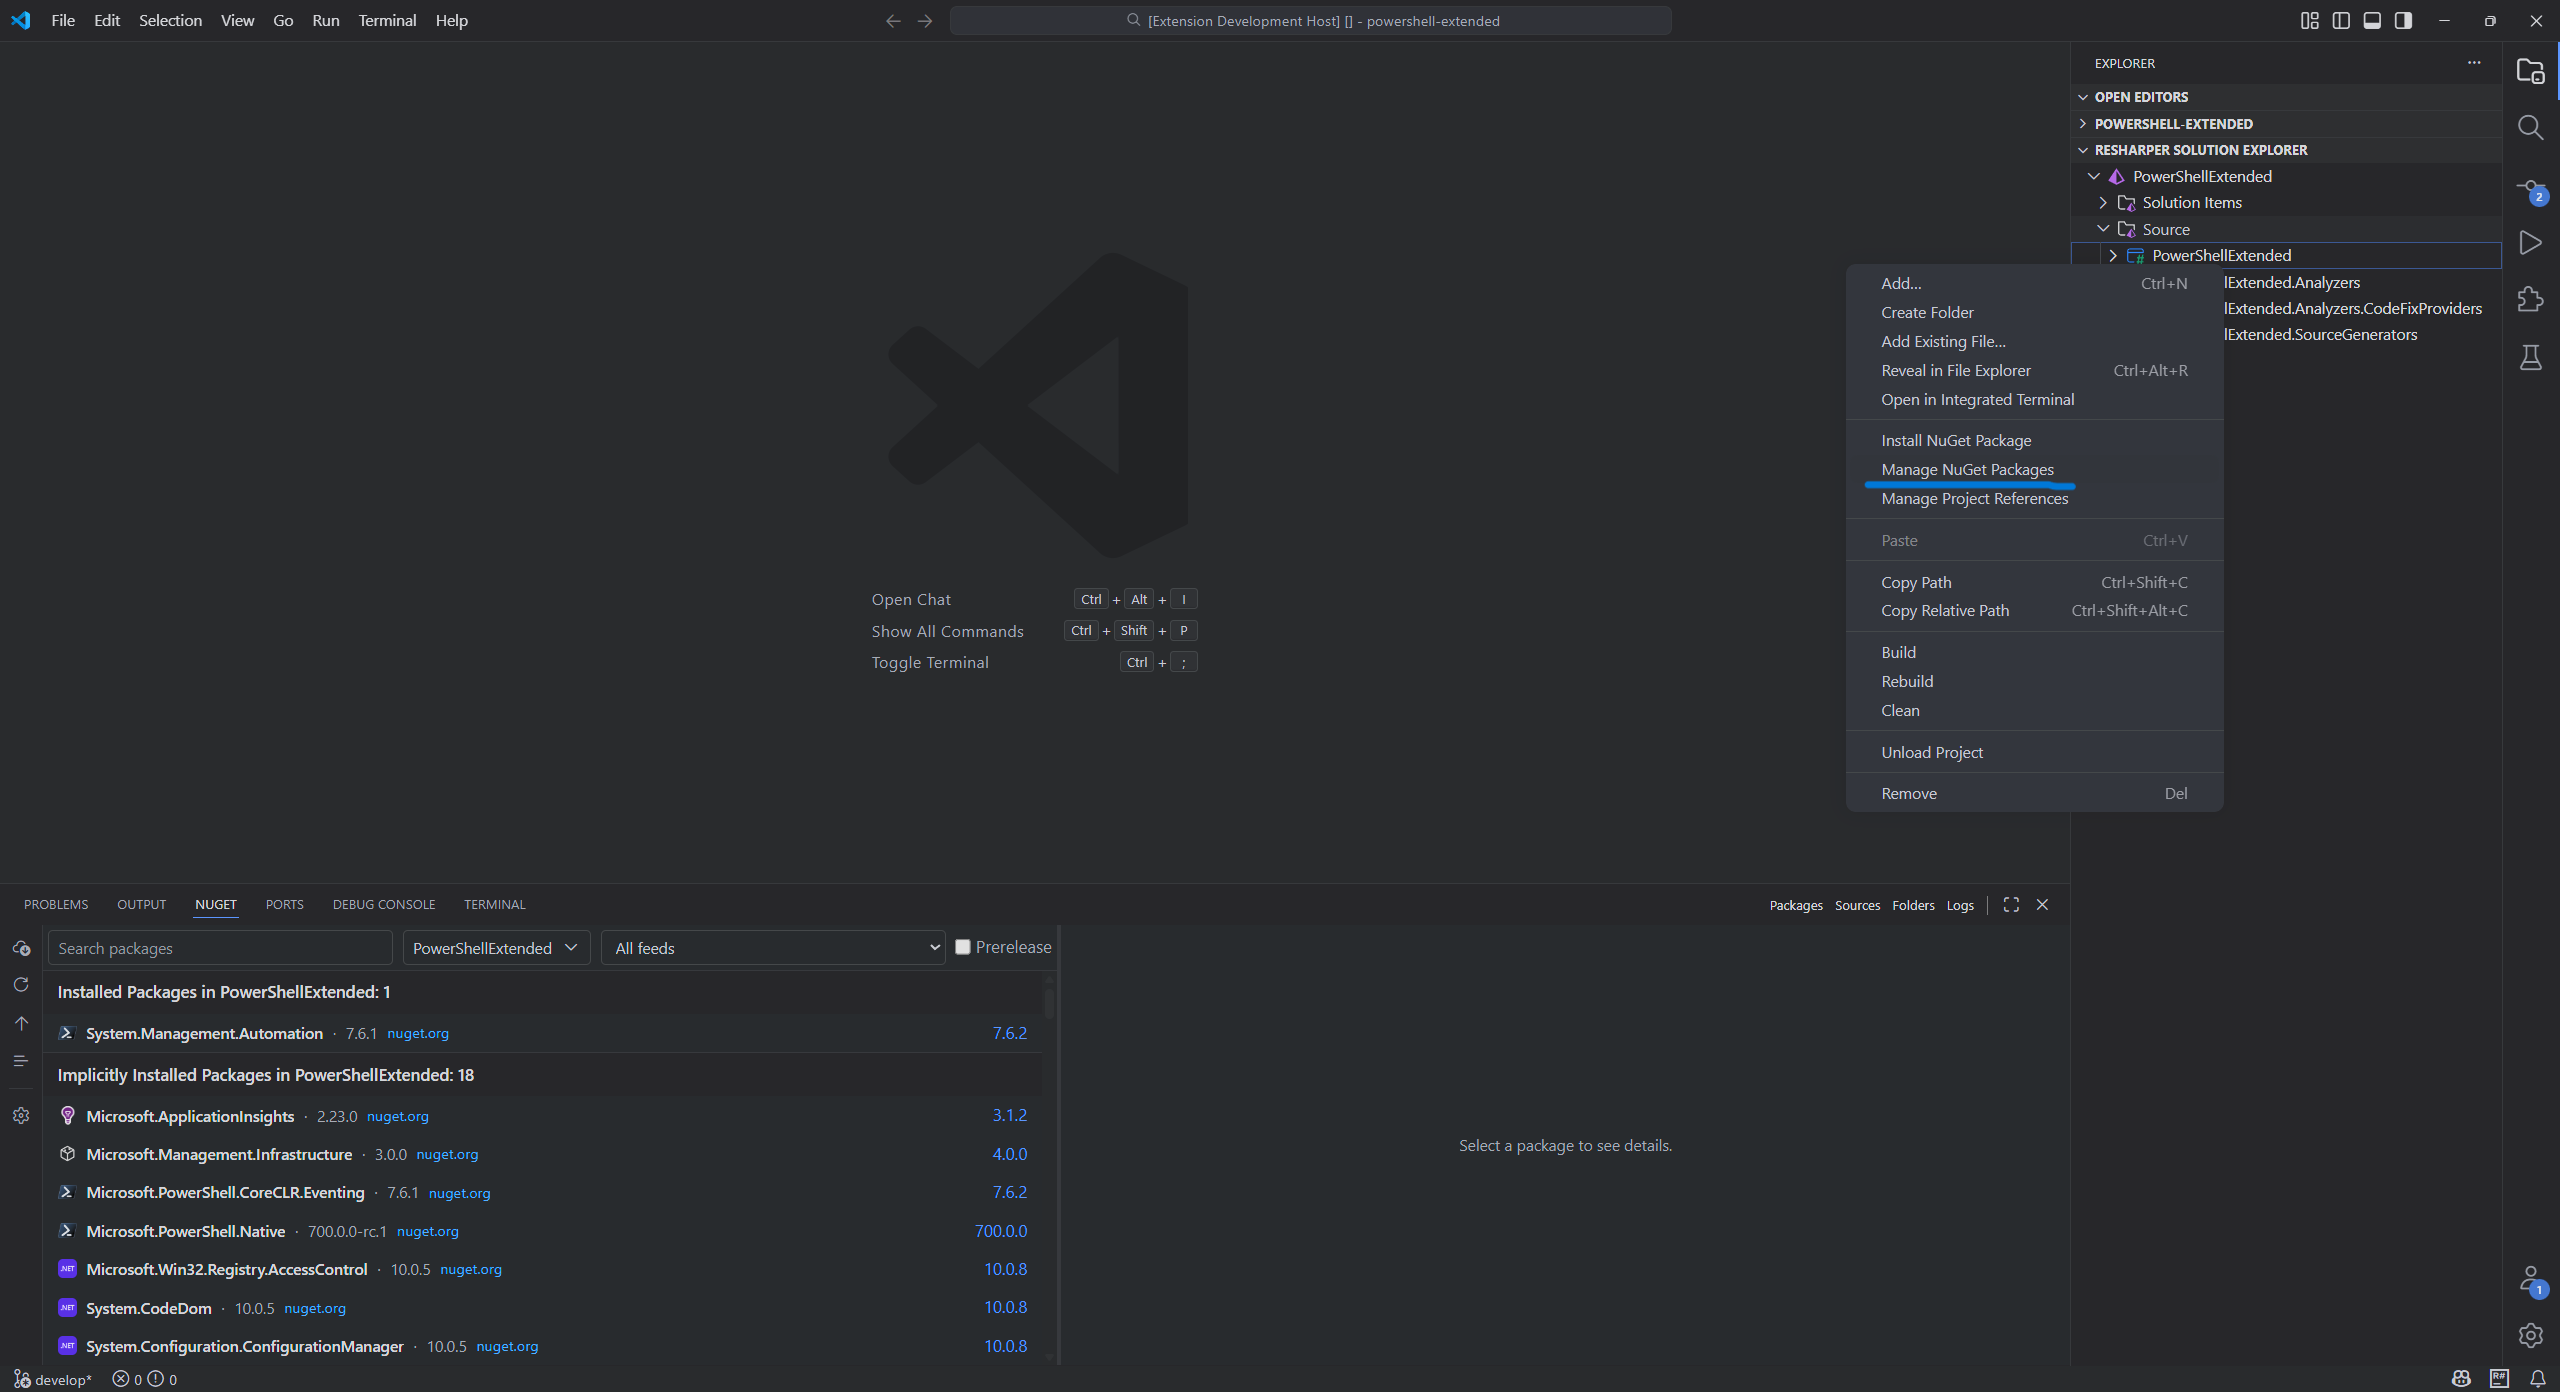
Task: Switch to the PROBLEMS tab
Action: coord(56,904)
